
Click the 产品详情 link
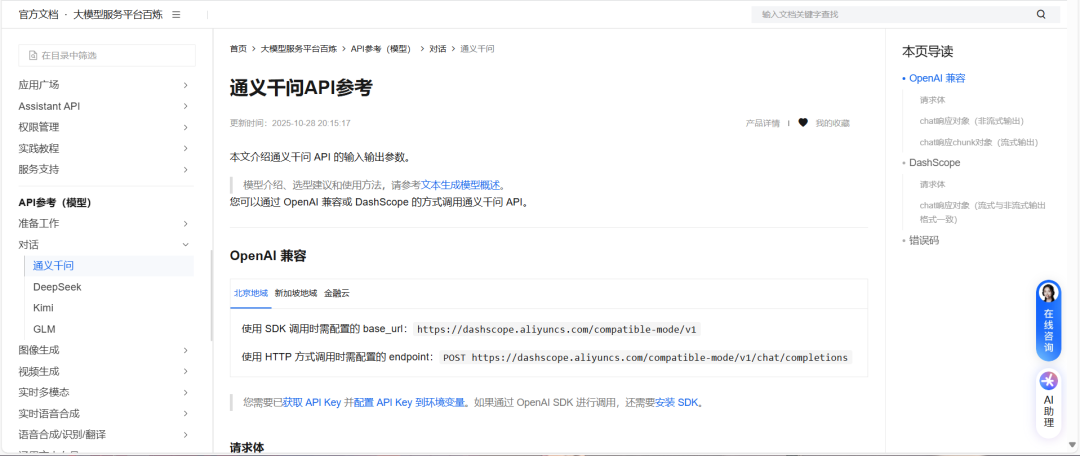(762, 123)
